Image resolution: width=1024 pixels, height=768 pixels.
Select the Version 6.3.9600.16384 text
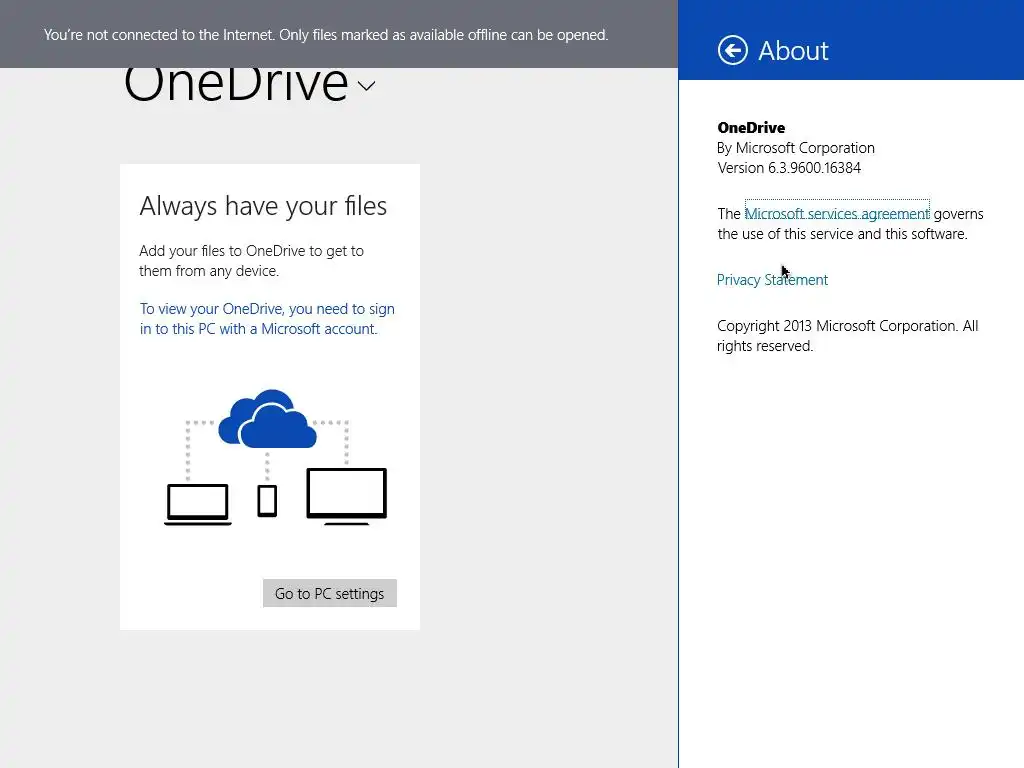tap(789, 168)
